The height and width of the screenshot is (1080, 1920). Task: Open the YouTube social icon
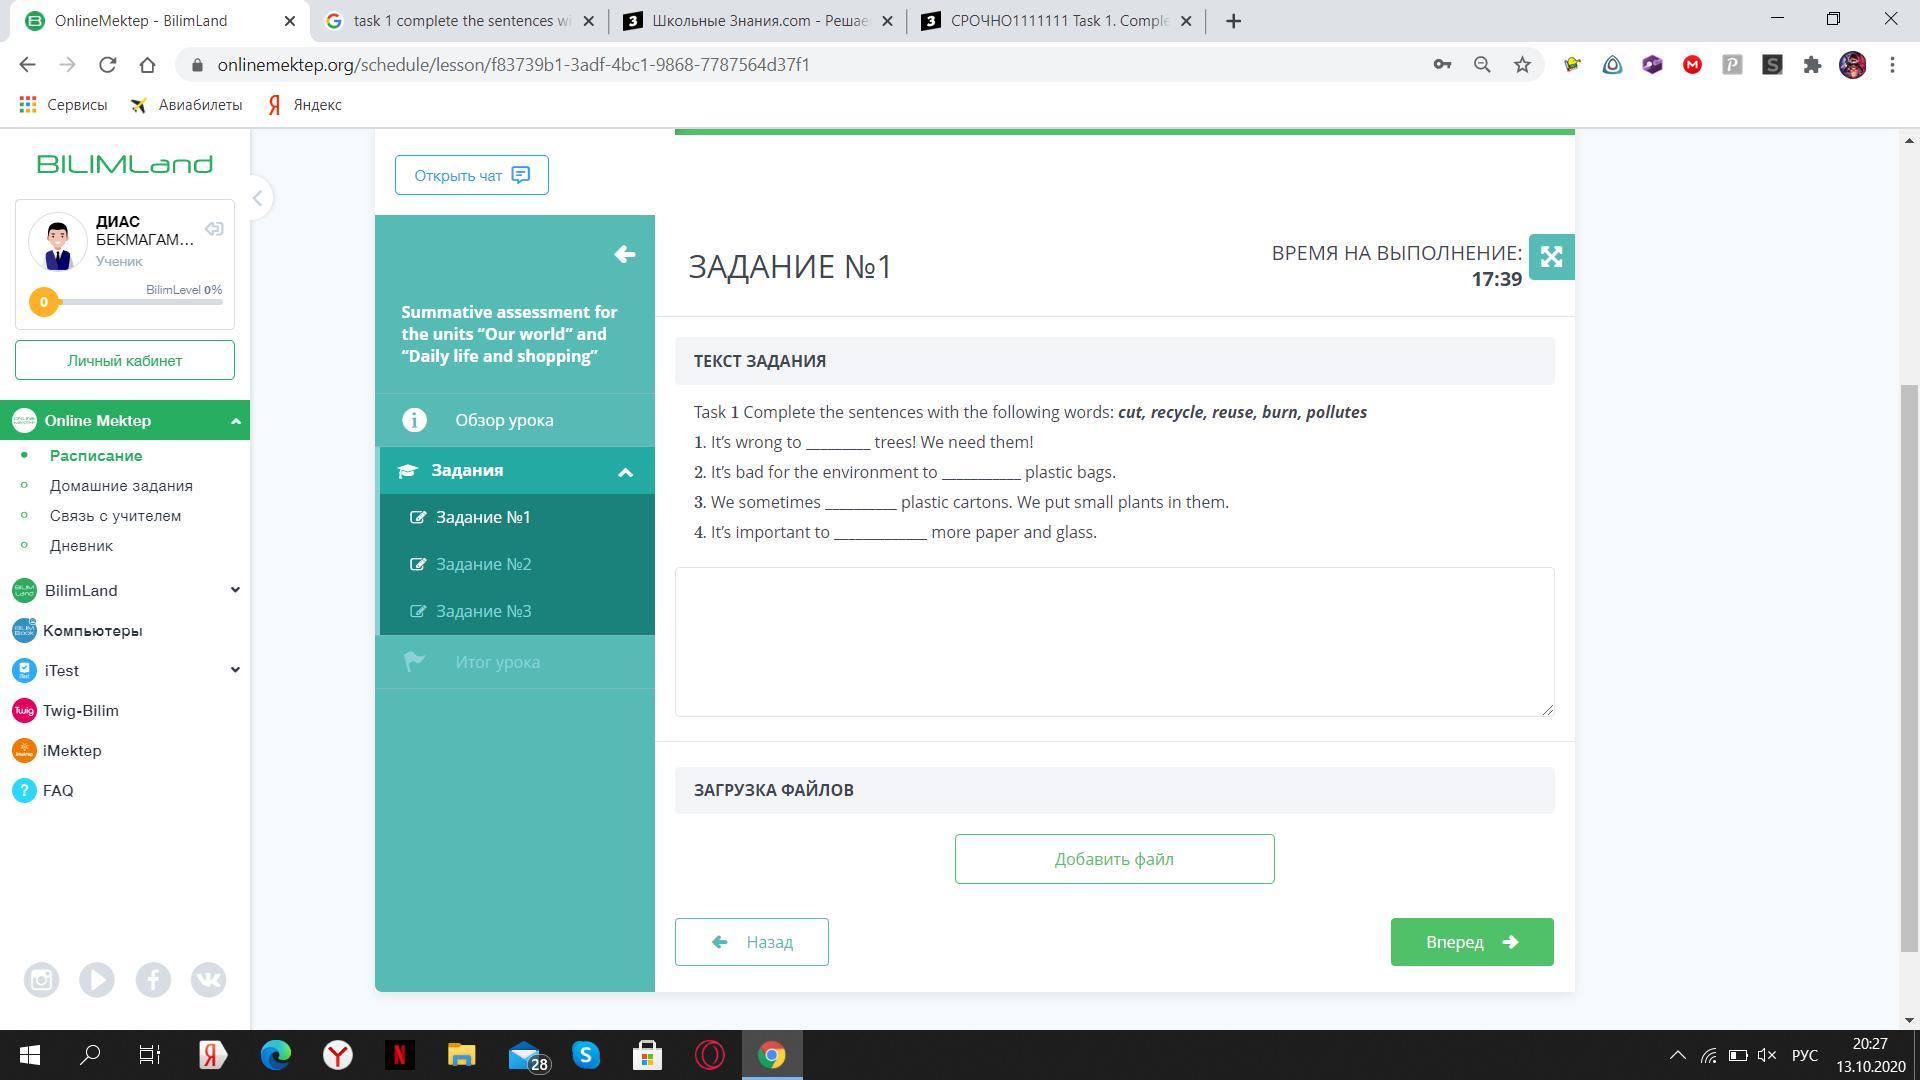pos(97,980)
